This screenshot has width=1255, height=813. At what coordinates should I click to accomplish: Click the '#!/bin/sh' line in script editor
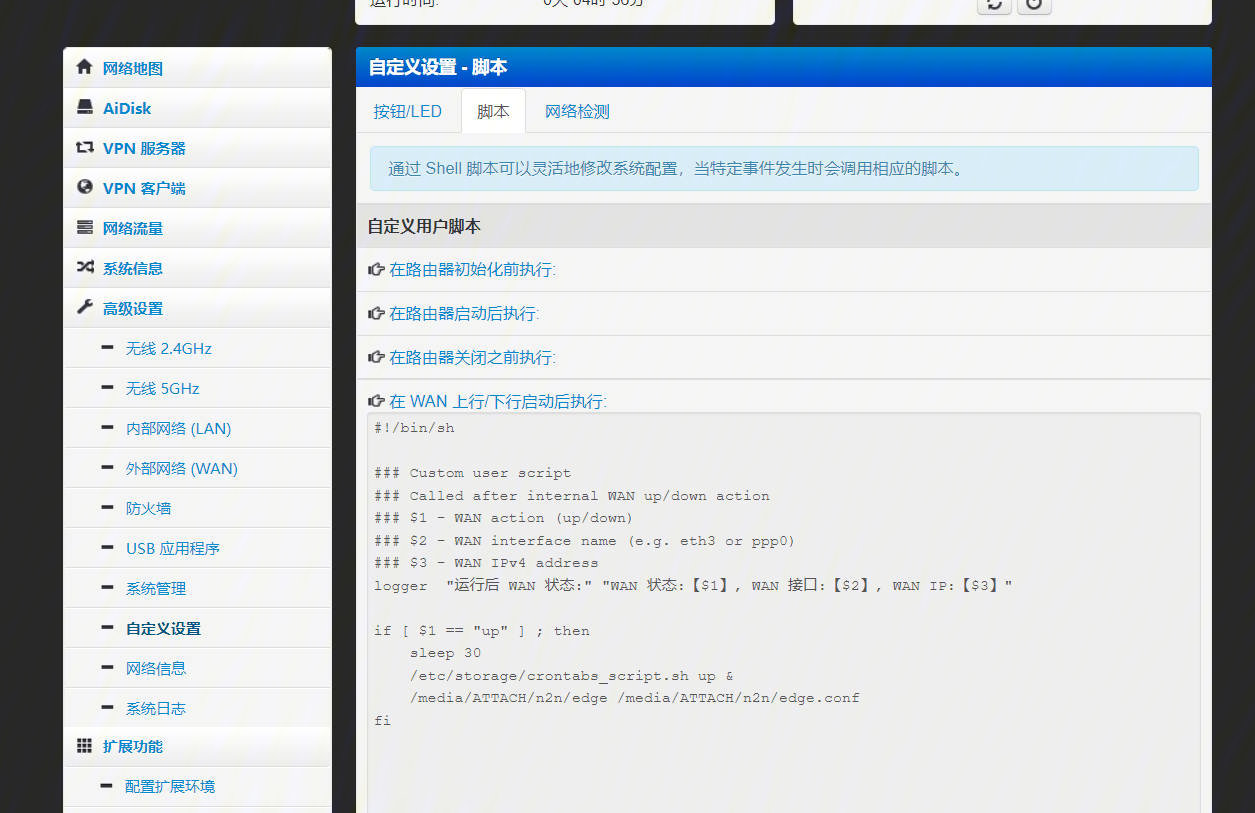[414, 428]
